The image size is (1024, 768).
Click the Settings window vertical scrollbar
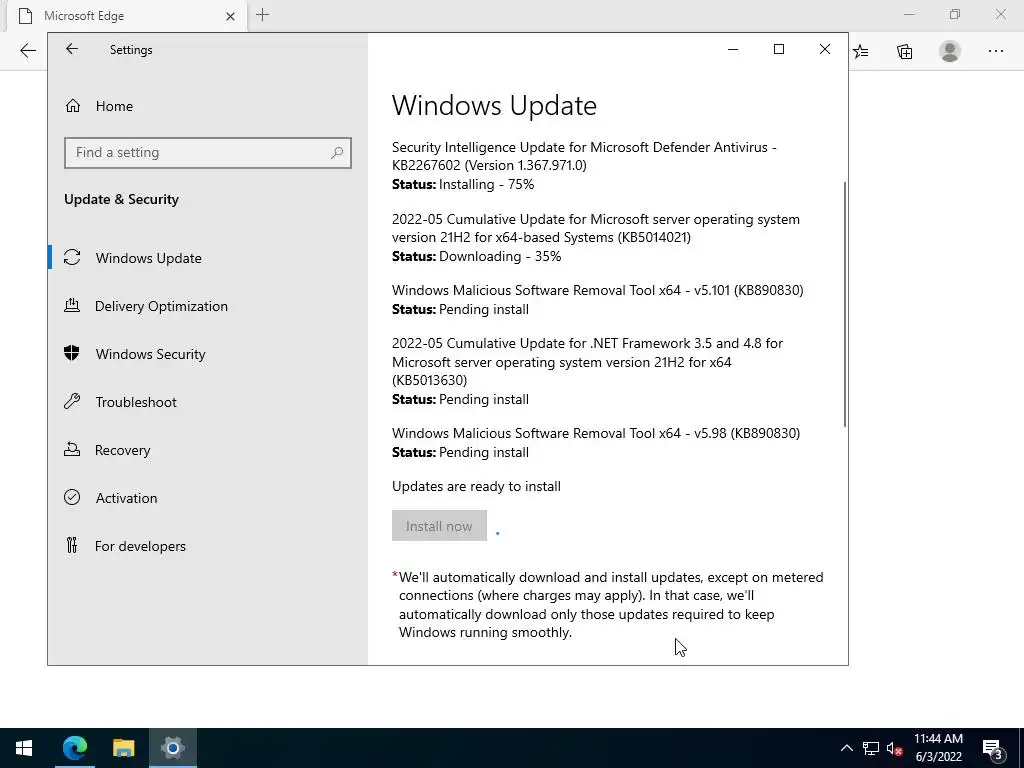844,304
